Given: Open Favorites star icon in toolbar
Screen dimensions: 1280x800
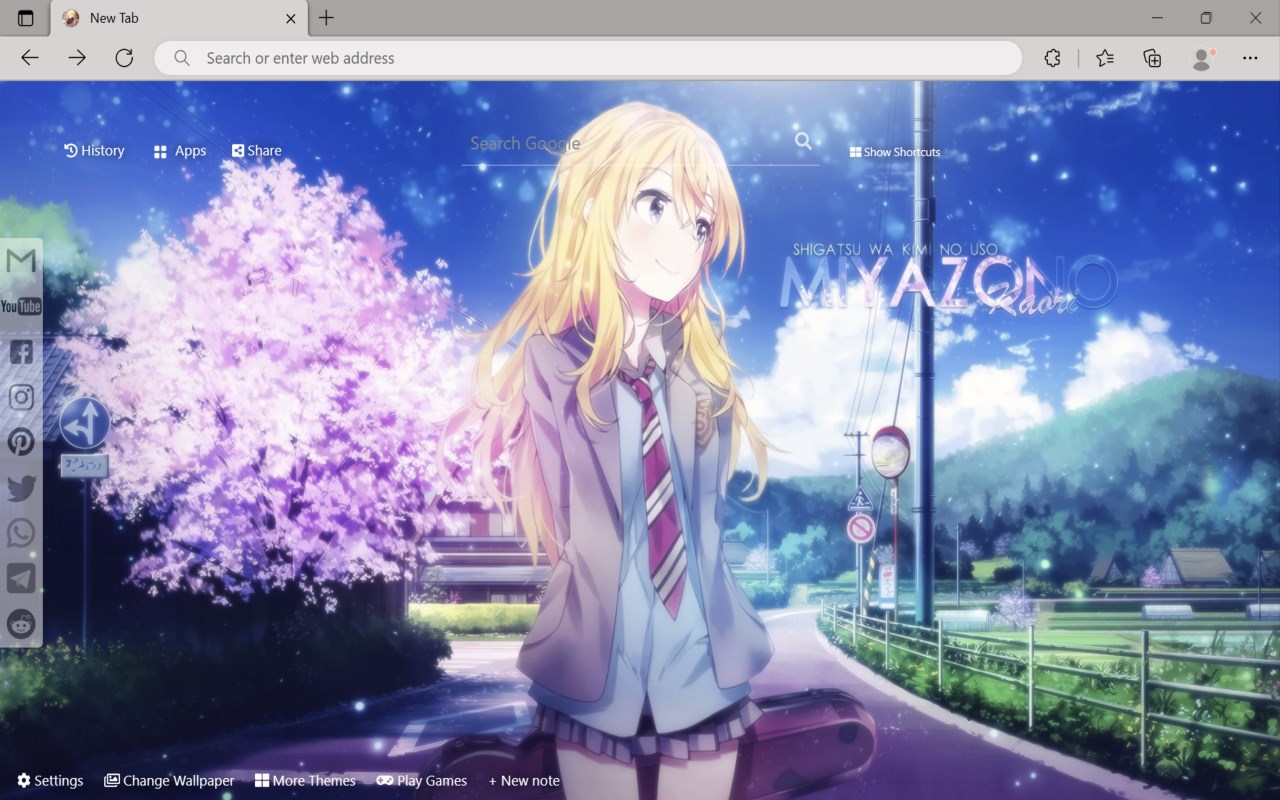Looking at the screenshot, I should tap(1105, 58).
